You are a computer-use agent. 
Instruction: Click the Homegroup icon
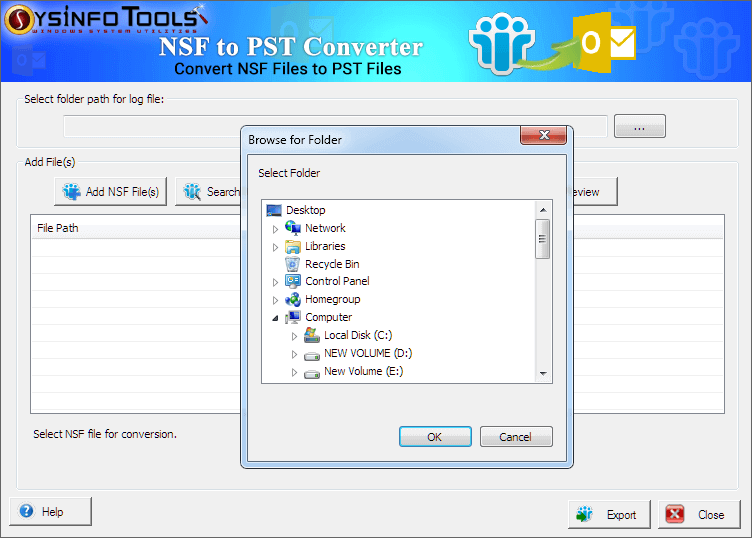point(293,299)
